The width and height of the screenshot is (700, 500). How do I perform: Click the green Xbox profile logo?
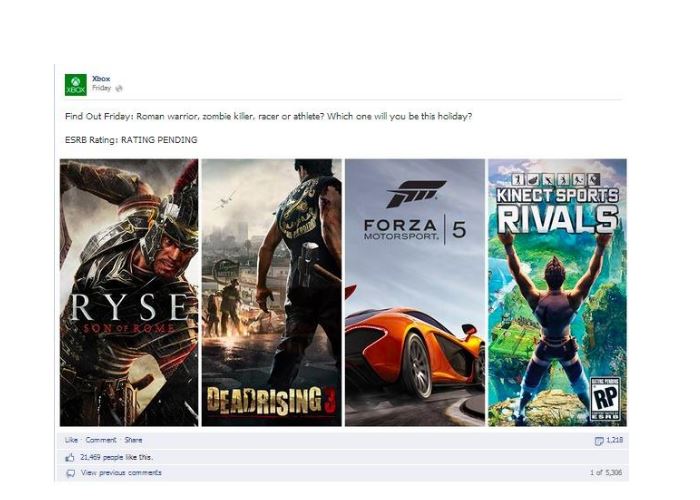[75, 85]
